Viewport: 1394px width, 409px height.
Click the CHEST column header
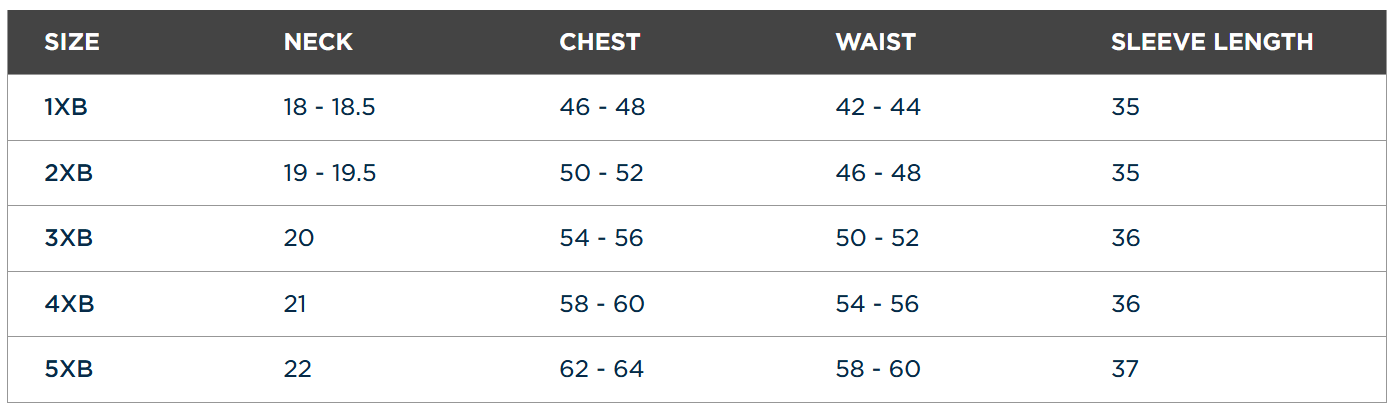tap(599, 42)
